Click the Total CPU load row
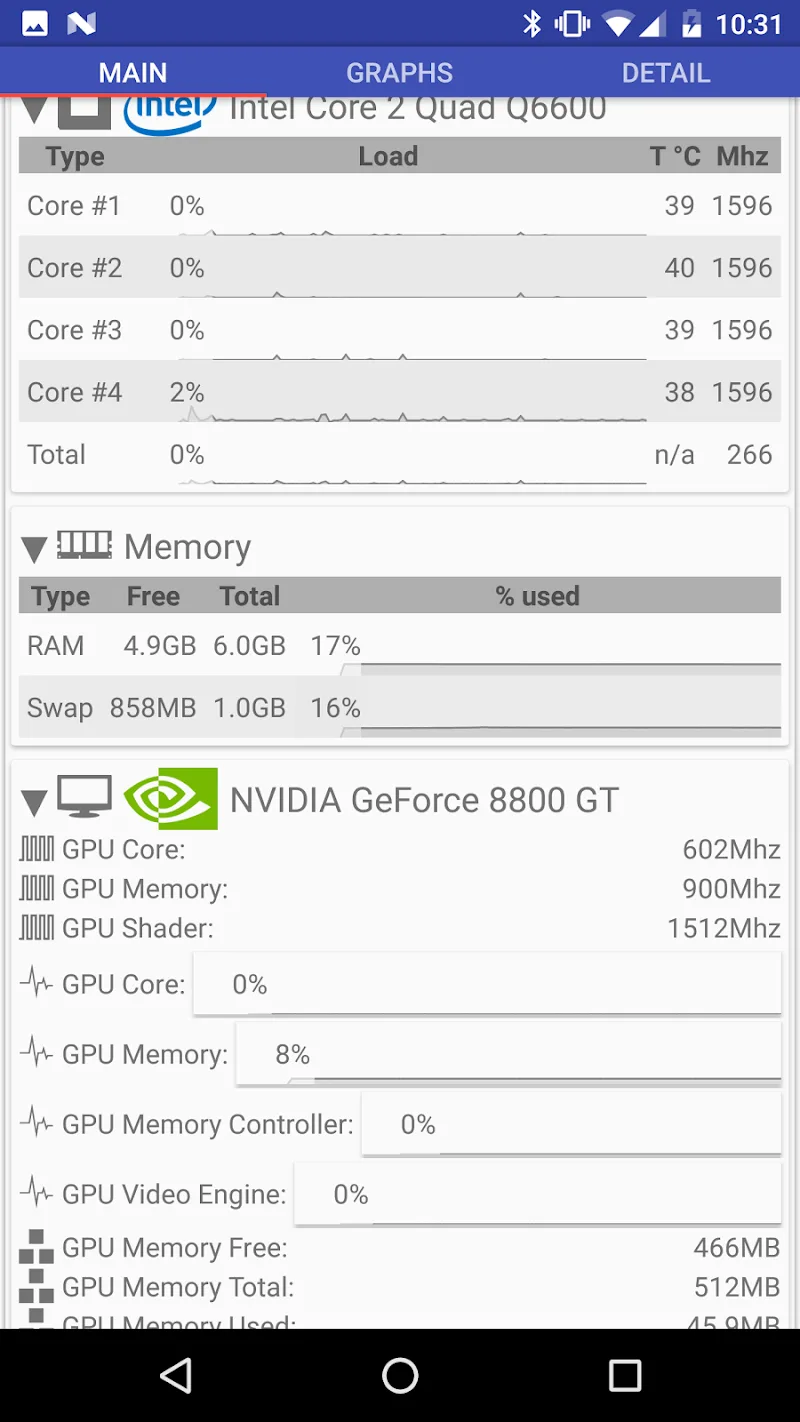The image size is (800, 1422). (x=400, y=454)
